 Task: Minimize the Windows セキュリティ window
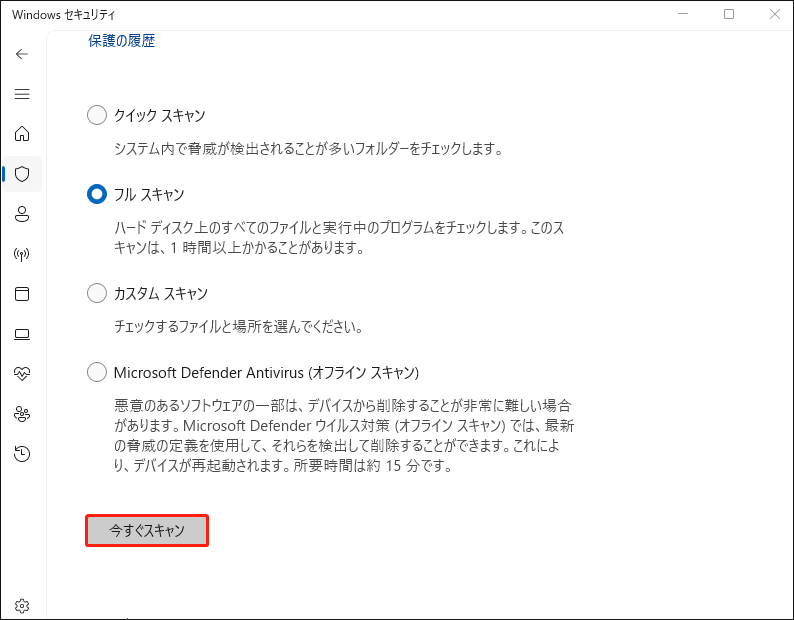click(683, 14)
